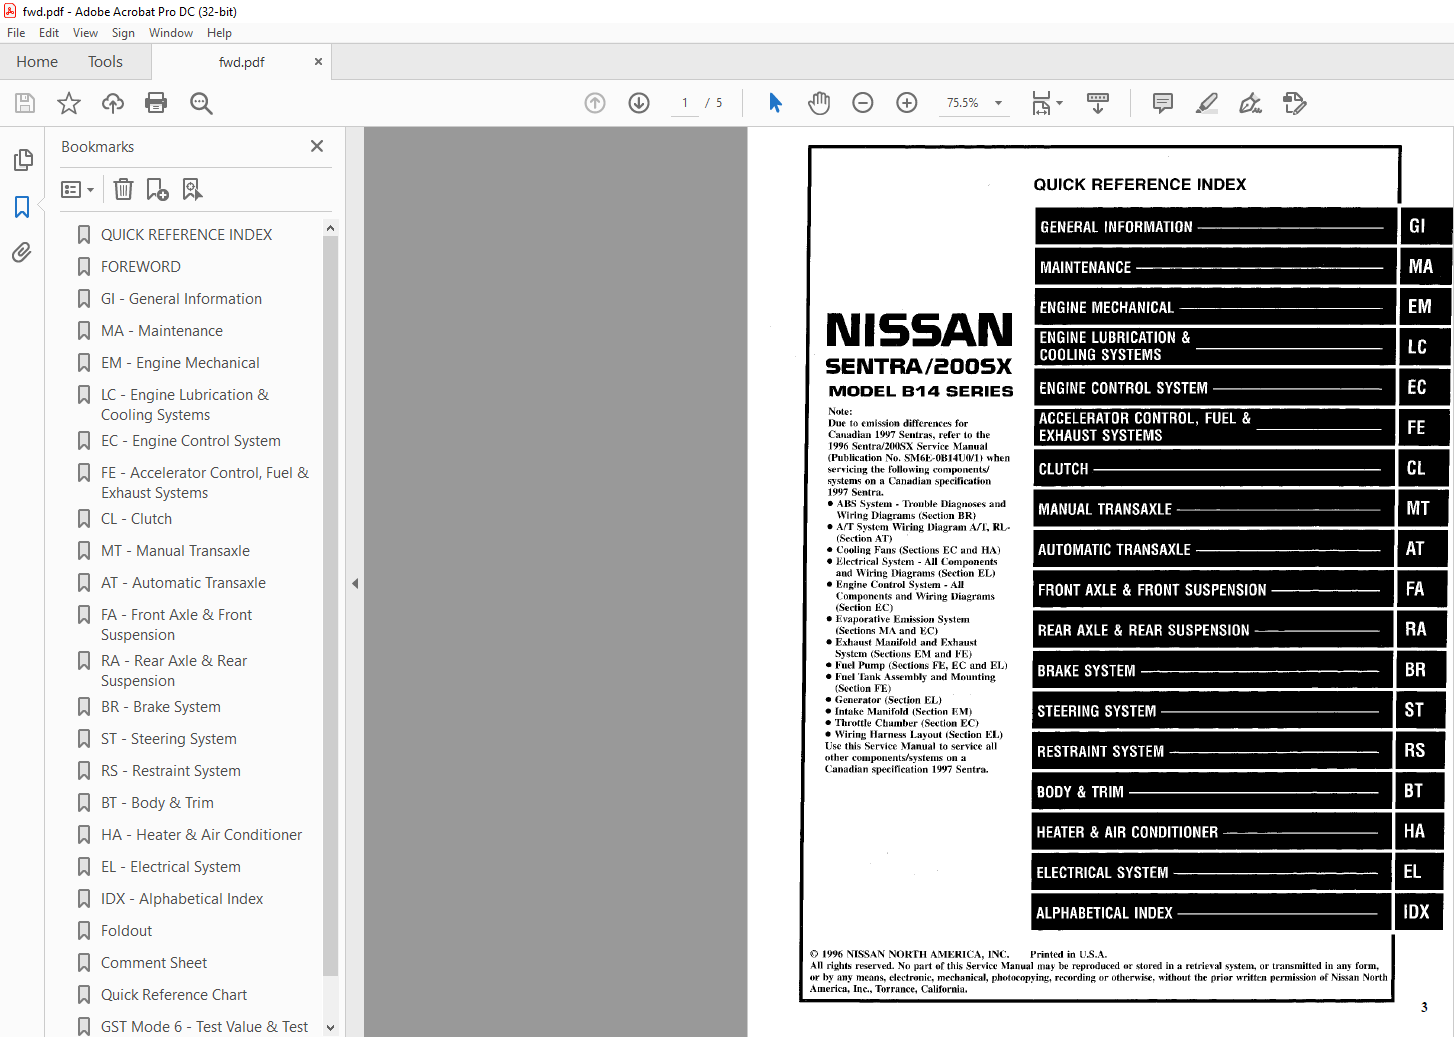Open the Sign menu
1454x1037 pixels.
click(123, 33)
